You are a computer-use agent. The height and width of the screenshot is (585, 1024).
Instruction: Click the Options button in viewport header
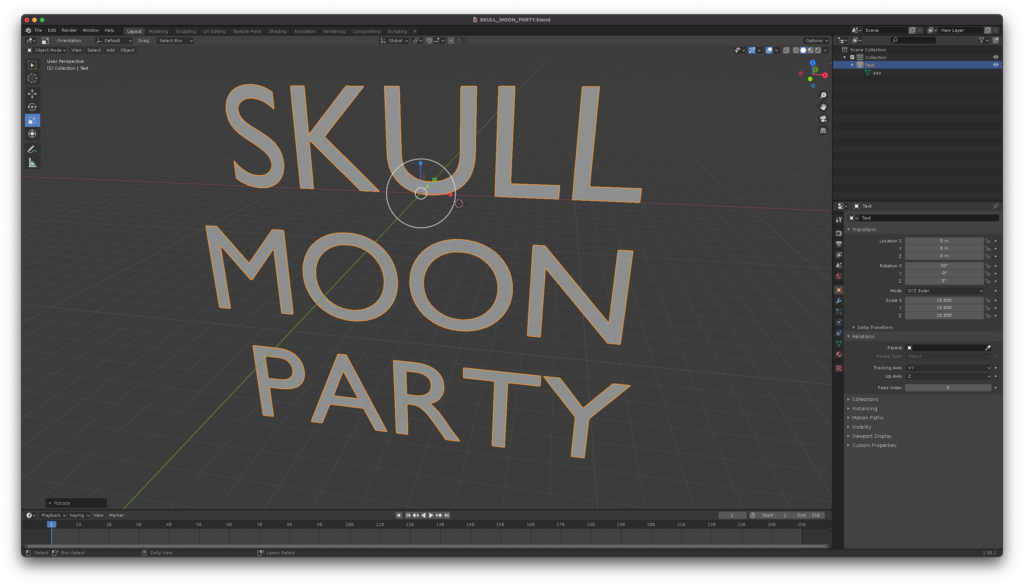pos(816,41)
